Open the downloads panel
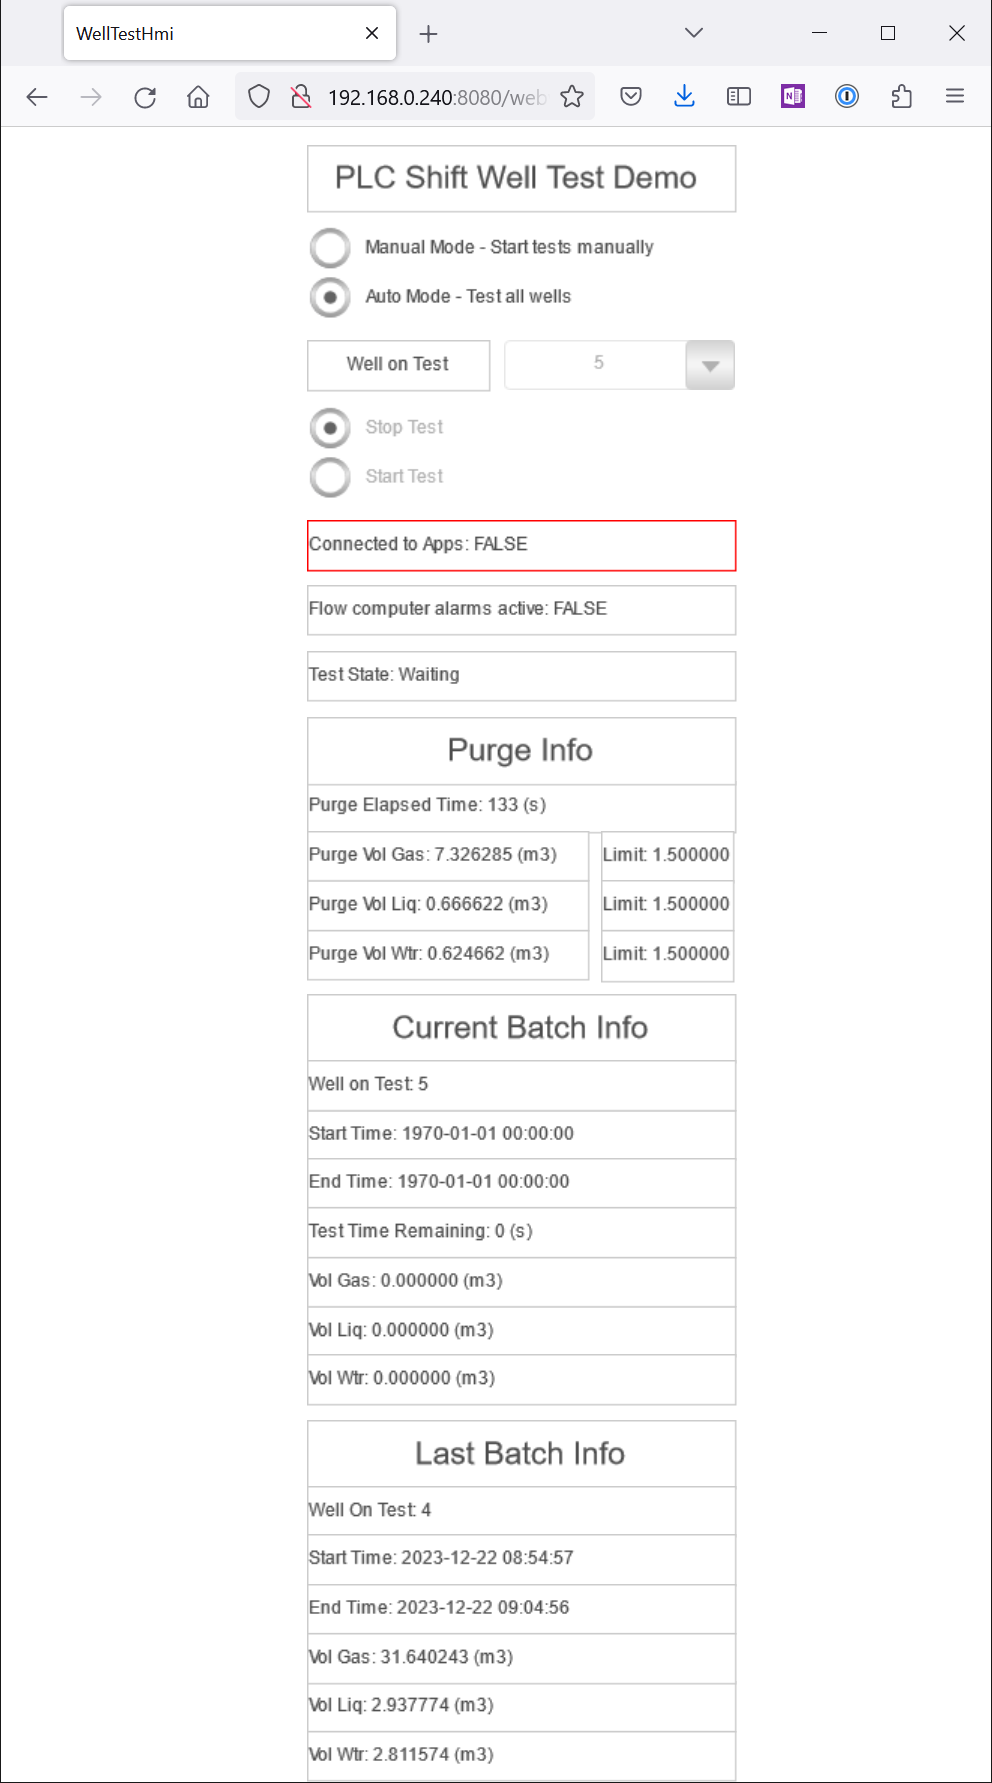This screenshot has width=992, height=1783. click(684, 97)
